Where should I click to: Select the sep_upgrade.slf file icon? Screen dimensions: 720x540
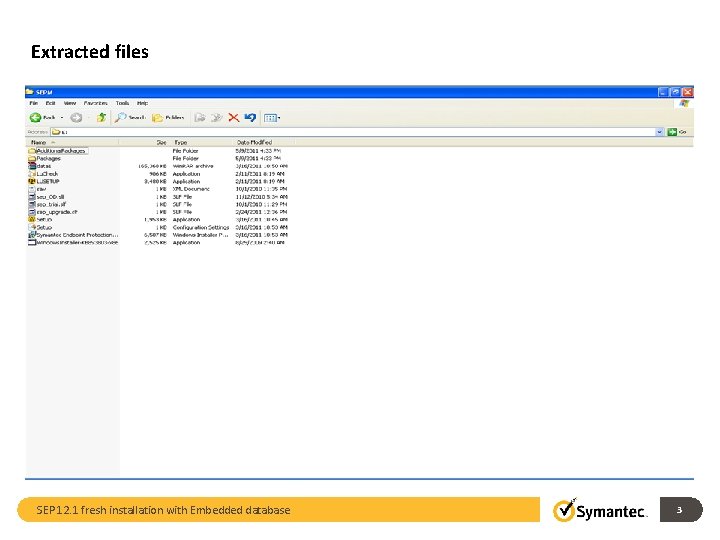(x=32, y=212)
